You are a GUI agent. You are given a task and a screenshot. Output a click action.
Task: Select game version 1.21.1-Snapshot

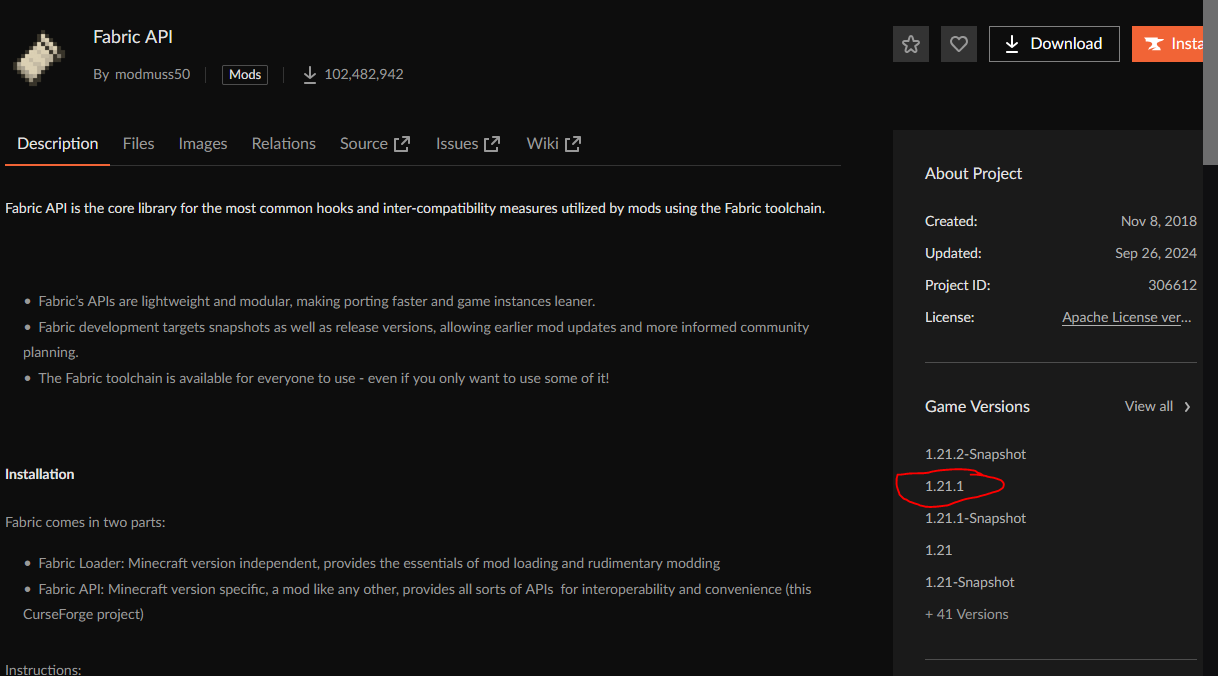[x=975, y=518]
